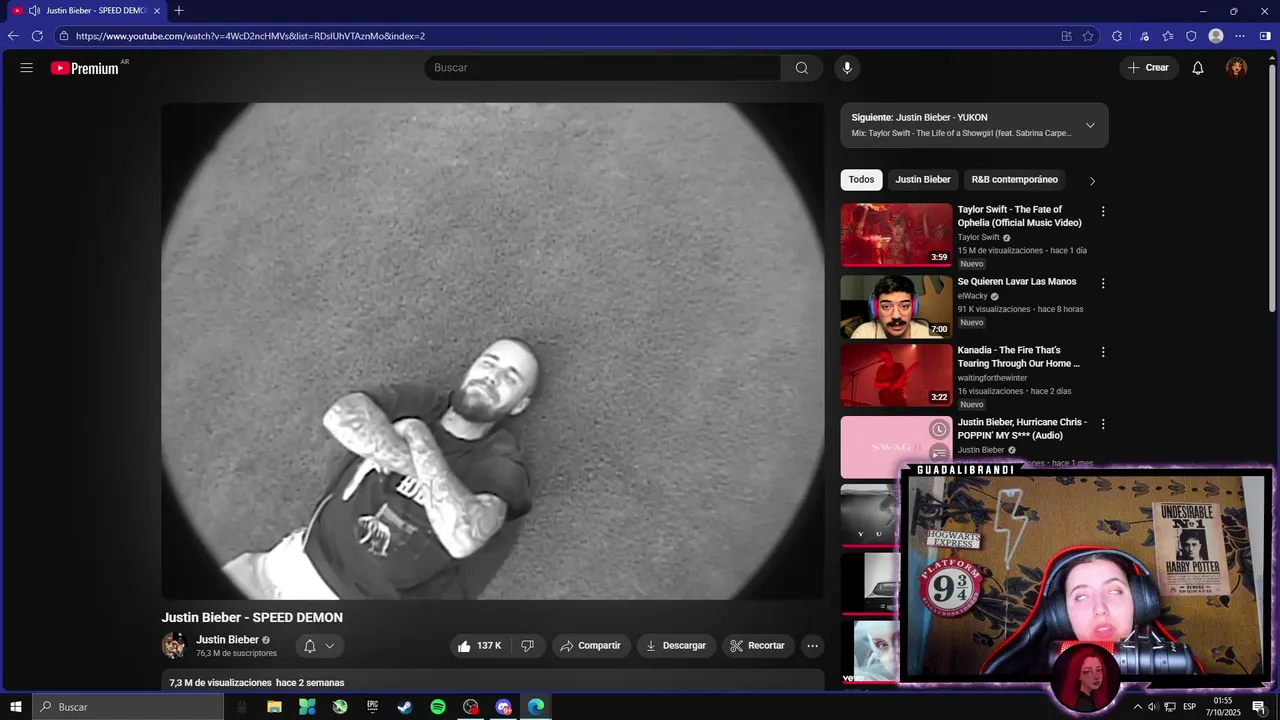Open options for Se Quieren Lavar Las Manos
The image size is (1280, 720).
click(1103, 284)
